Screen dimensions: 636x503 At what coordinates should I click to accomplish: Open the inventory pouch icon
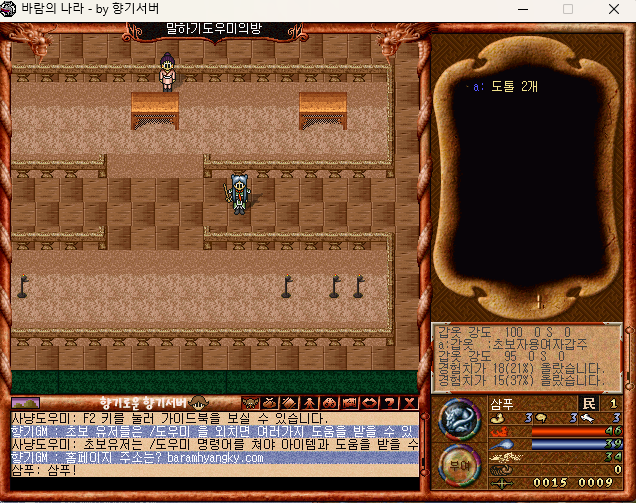[x=270, y=403]
